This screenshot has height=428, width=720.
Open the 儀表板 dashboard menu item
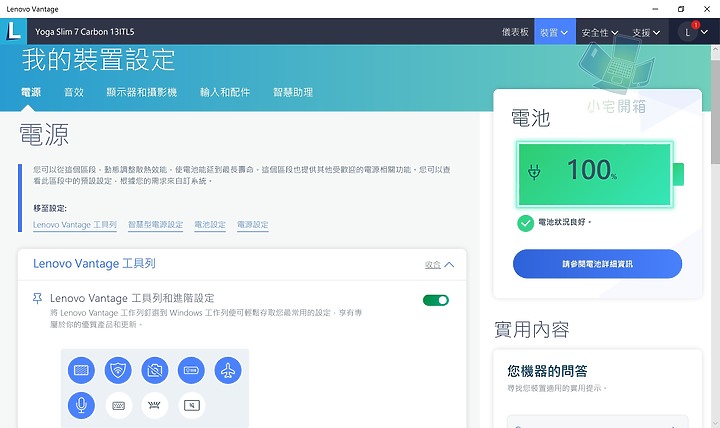[x=515, y=32]
